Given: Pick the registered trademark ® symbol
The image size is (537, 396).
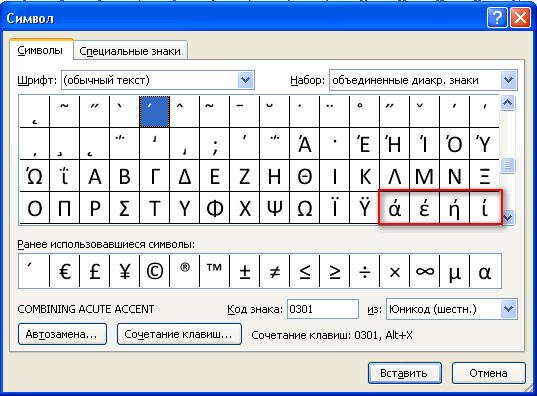Looking at the screenshot, I should (185, 271).
